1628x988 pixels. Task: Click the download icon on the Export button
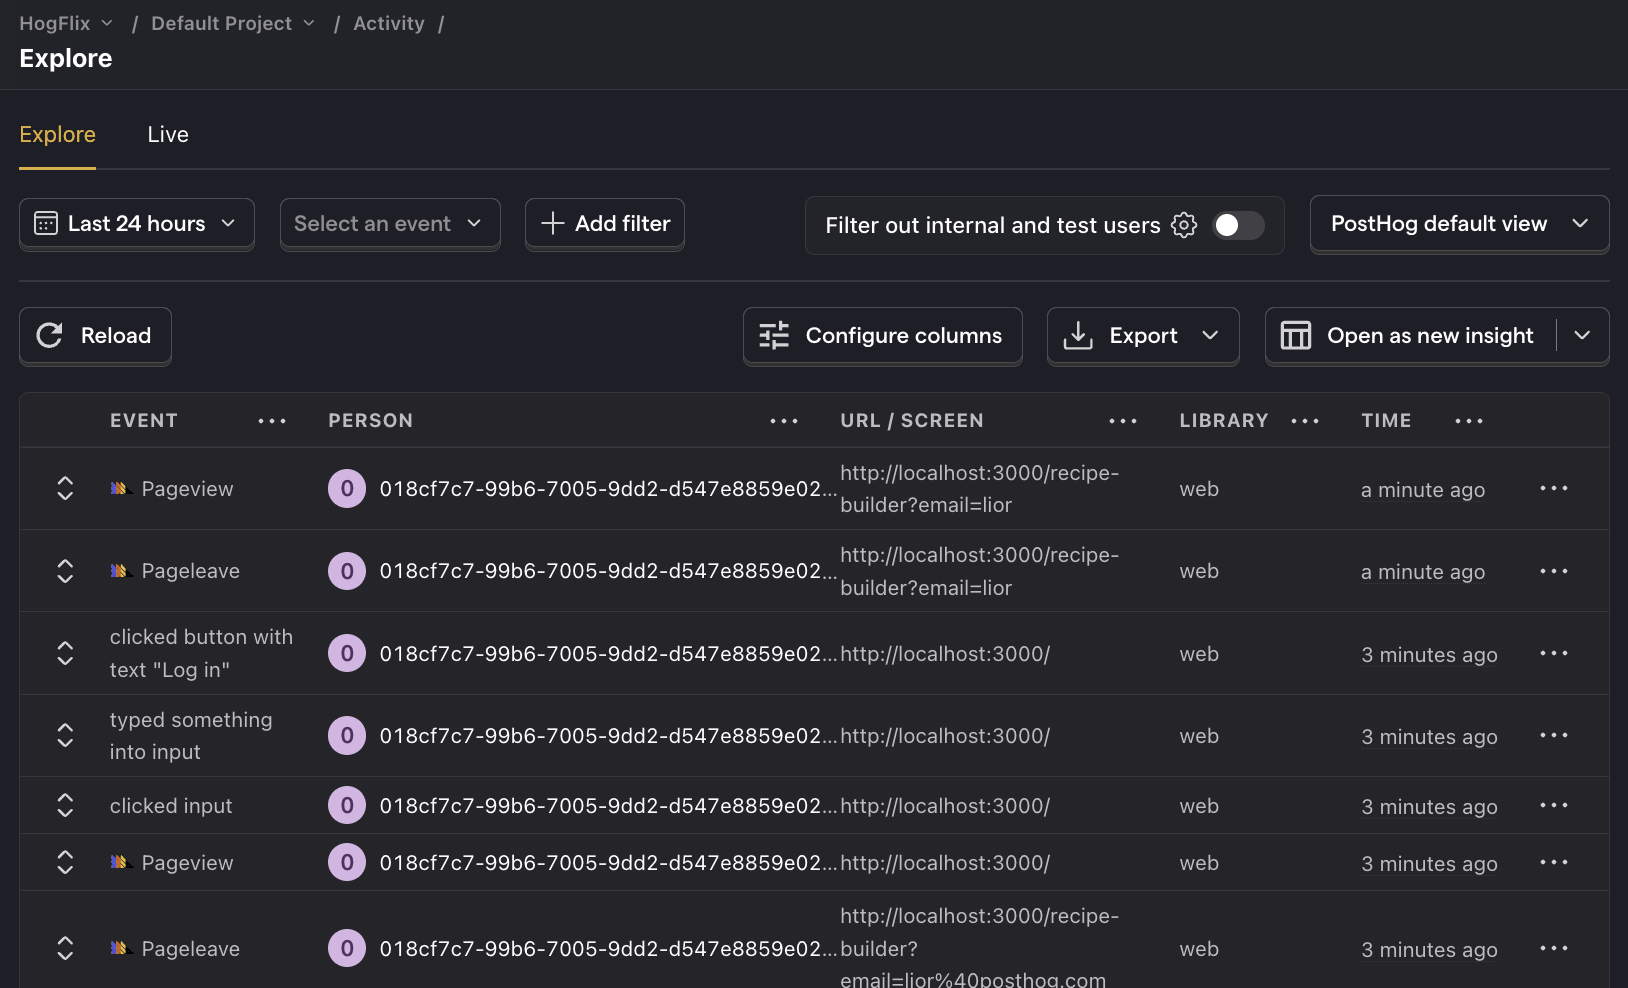1078,336
